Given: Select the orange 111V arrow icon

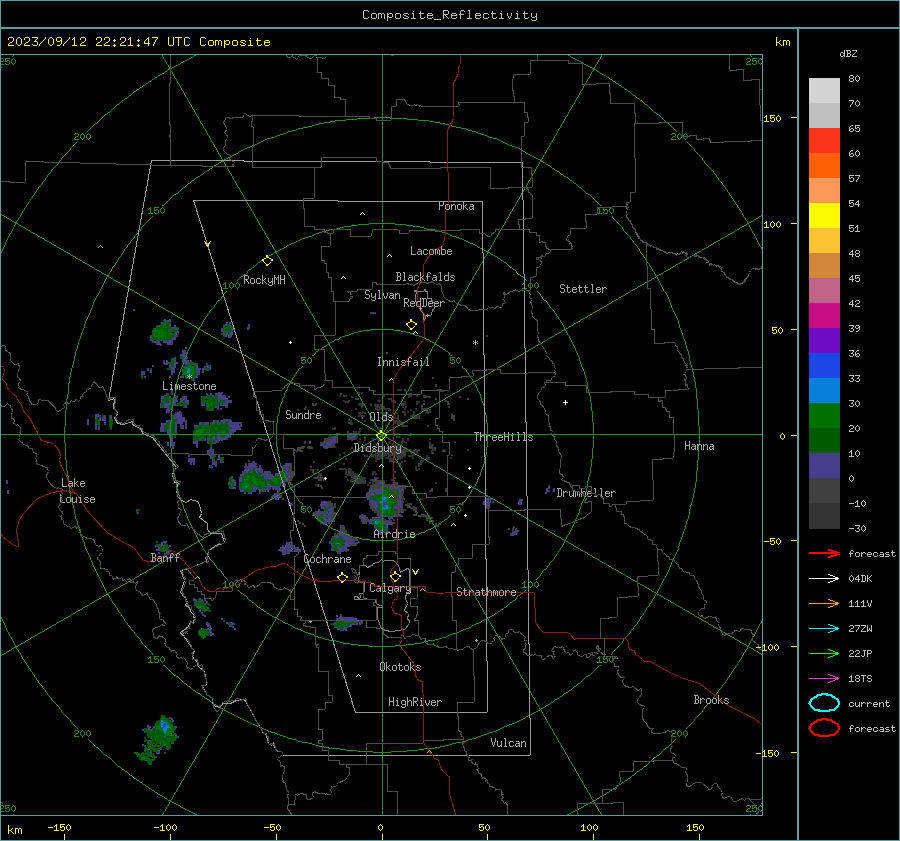Looking at the screenshot, I should tap(824, 603).
